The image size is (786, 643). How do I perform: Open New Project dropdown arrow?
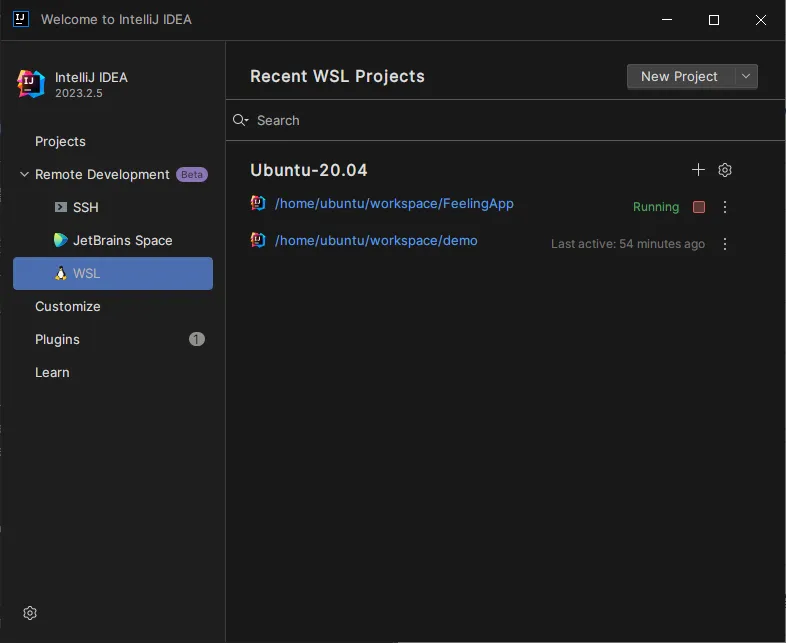pos(746,76)
